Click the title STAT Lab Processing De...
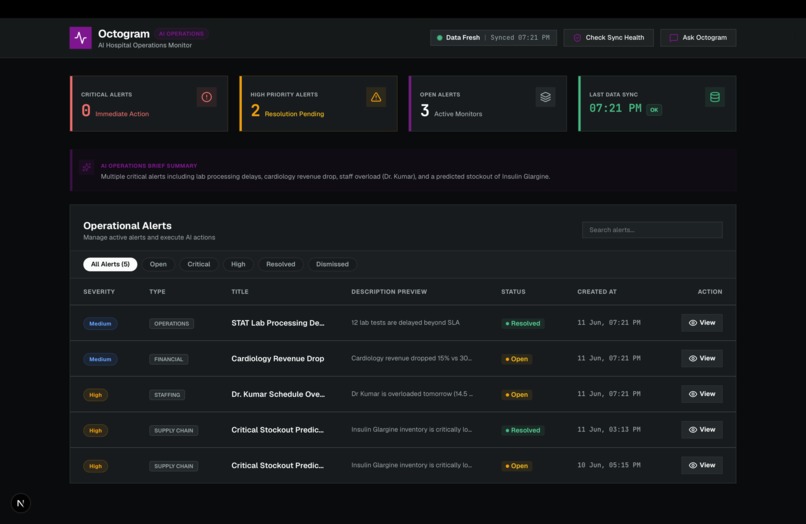 (278, 323)
